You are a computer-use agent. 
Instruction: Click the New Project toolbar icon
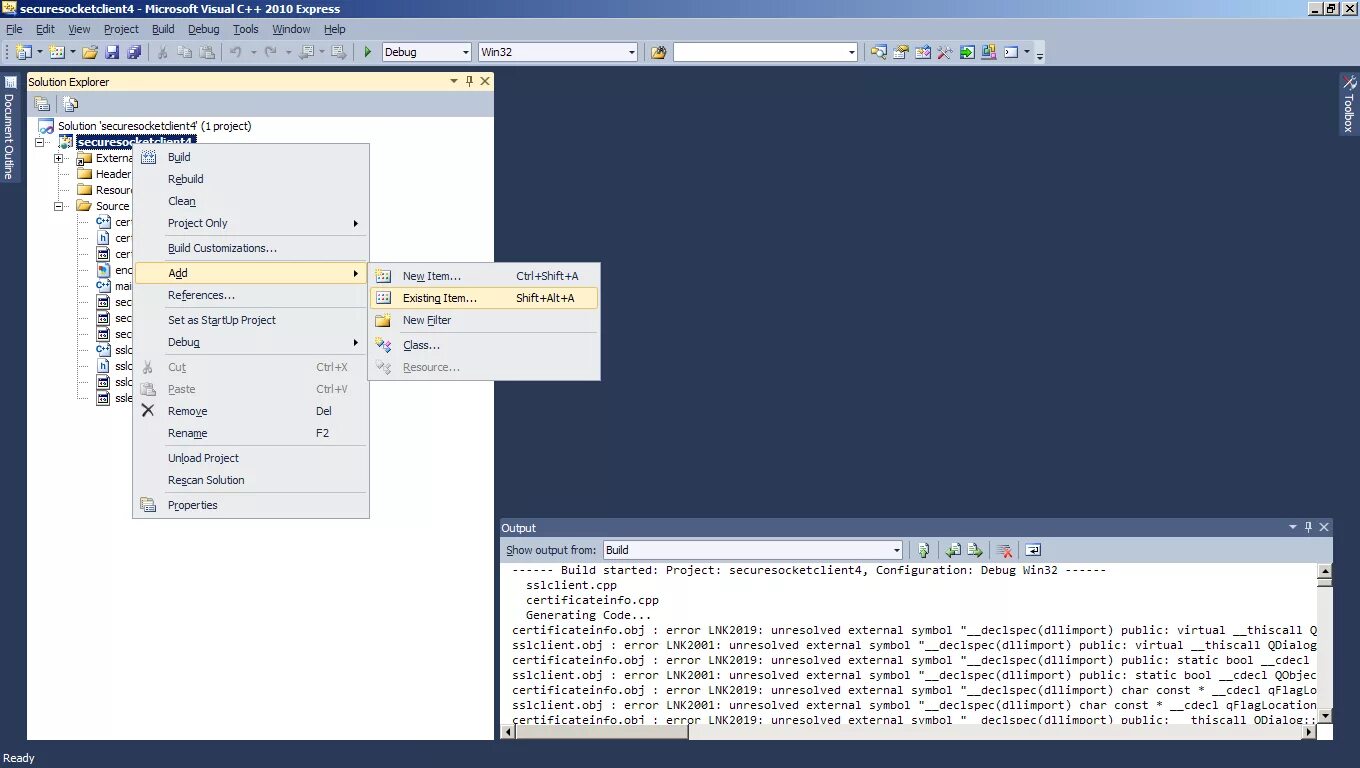tap(23, 52)
